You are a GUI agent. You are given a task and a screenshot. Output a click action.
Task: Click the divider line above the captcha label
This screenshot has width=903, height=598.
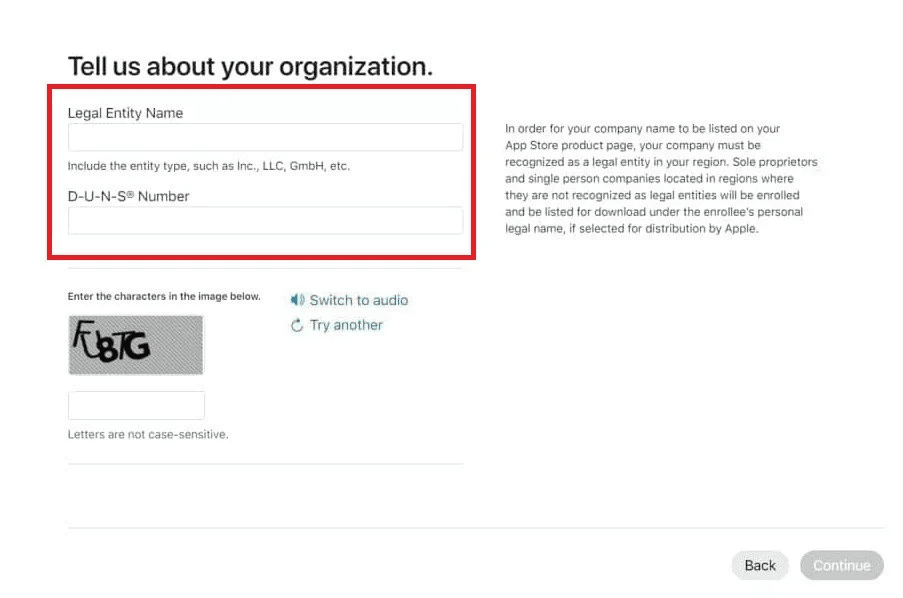(x=265, y=268)
